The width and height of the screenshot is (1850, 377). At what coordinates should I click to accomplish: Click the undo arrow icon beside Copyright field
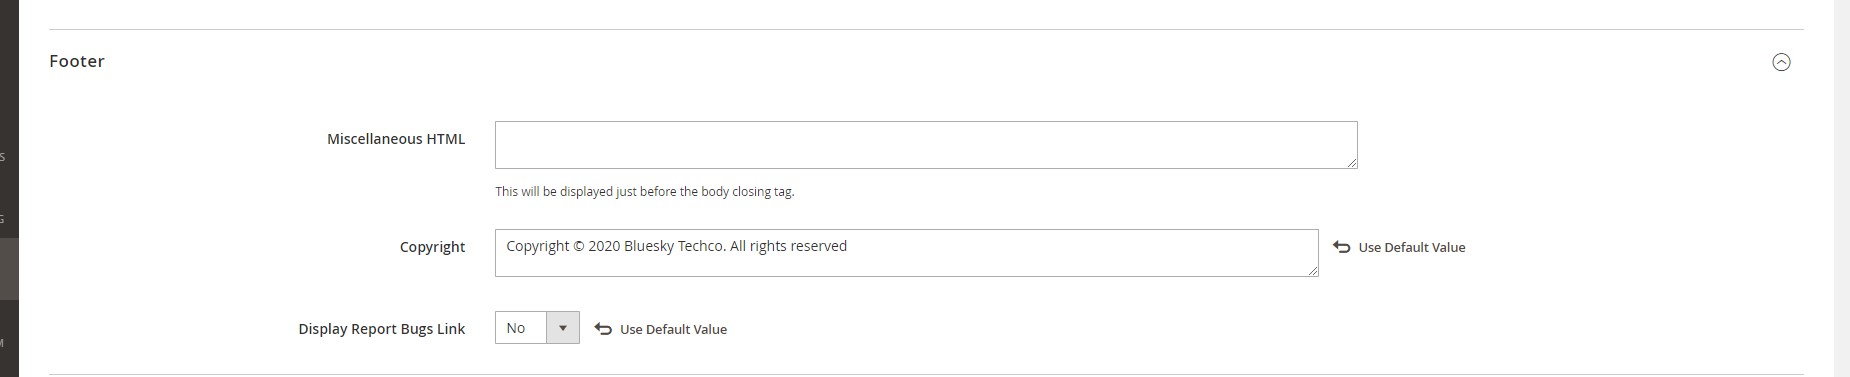tap(1342, 247)
